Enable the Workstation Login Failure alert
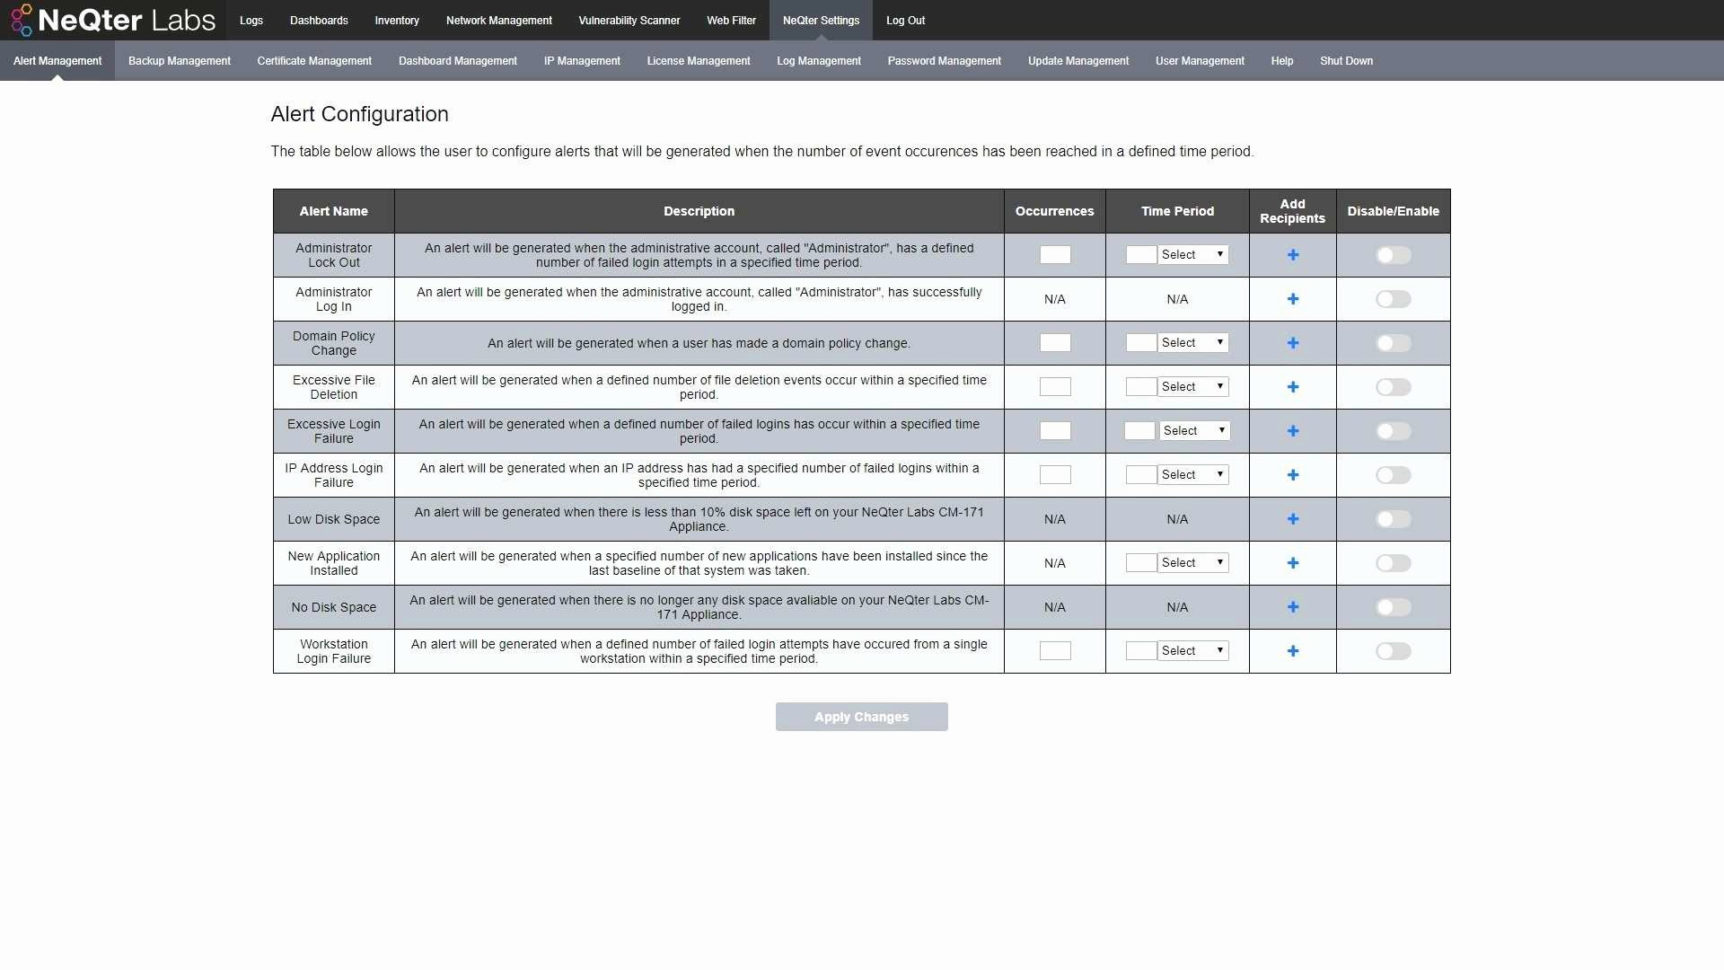 coord(1392,650)
